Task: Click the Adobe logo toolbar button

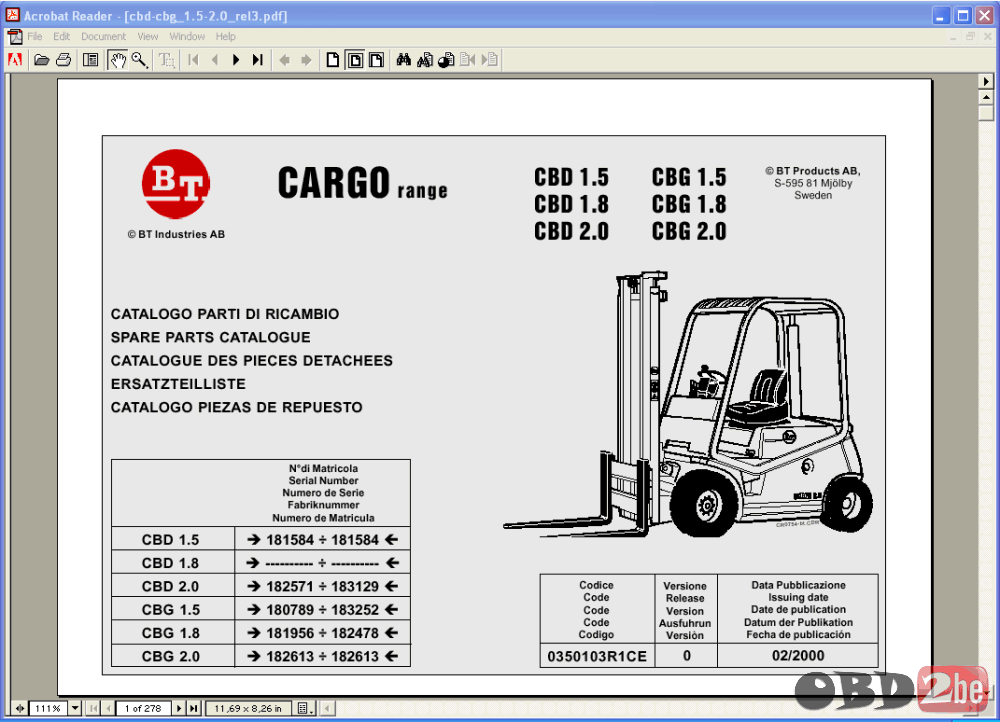Action: pos(15,60)
